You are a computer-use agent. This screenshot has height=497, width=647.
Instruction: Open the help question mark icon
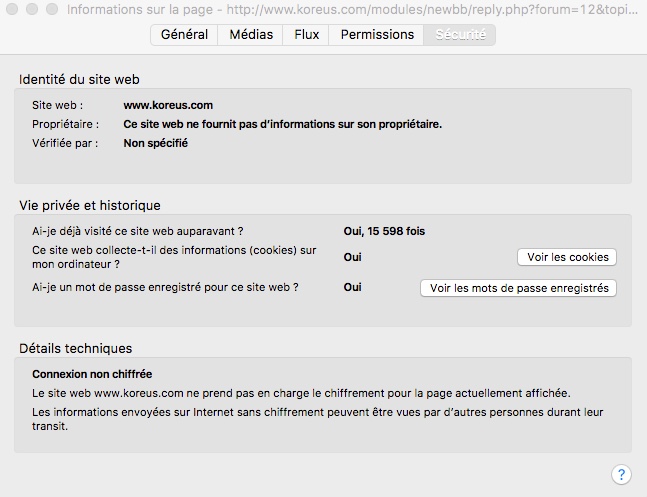[x=621, y=474]
